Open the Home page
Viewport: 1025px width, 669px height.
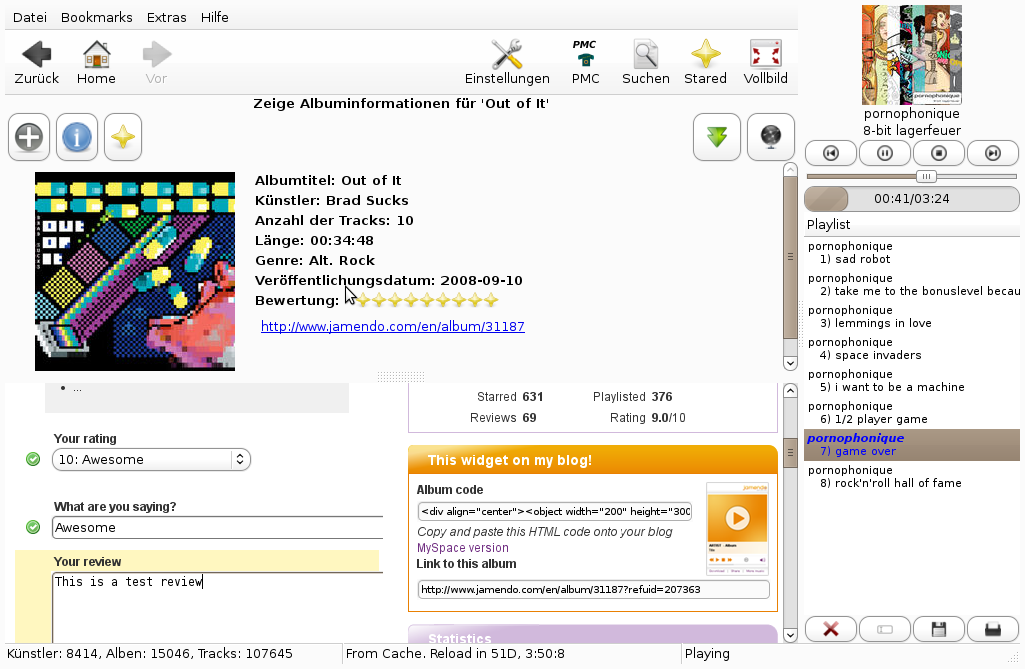[x=96, y=63]
